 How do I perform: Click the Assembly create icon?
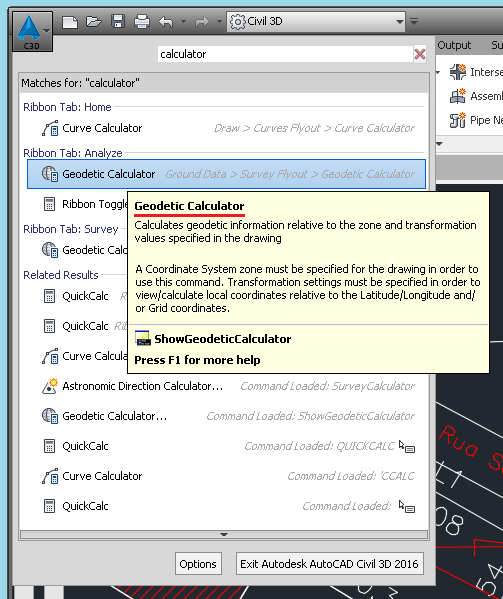point(458,96)
